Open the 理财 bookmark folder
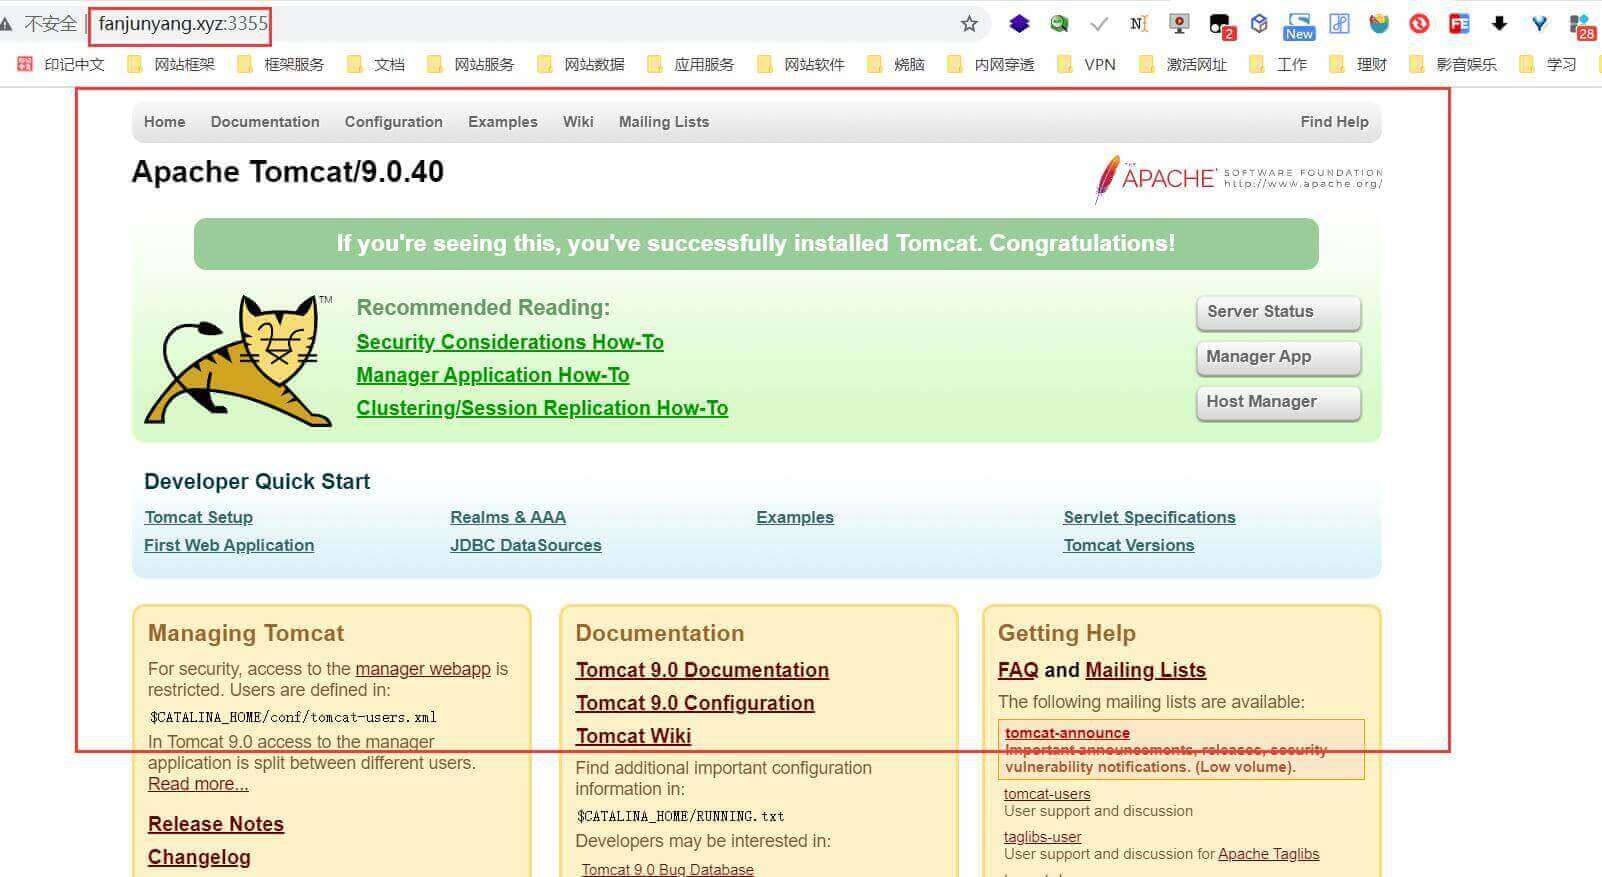The height and width of the screenshot is (877, 1602). click(x=1358, y=64)
